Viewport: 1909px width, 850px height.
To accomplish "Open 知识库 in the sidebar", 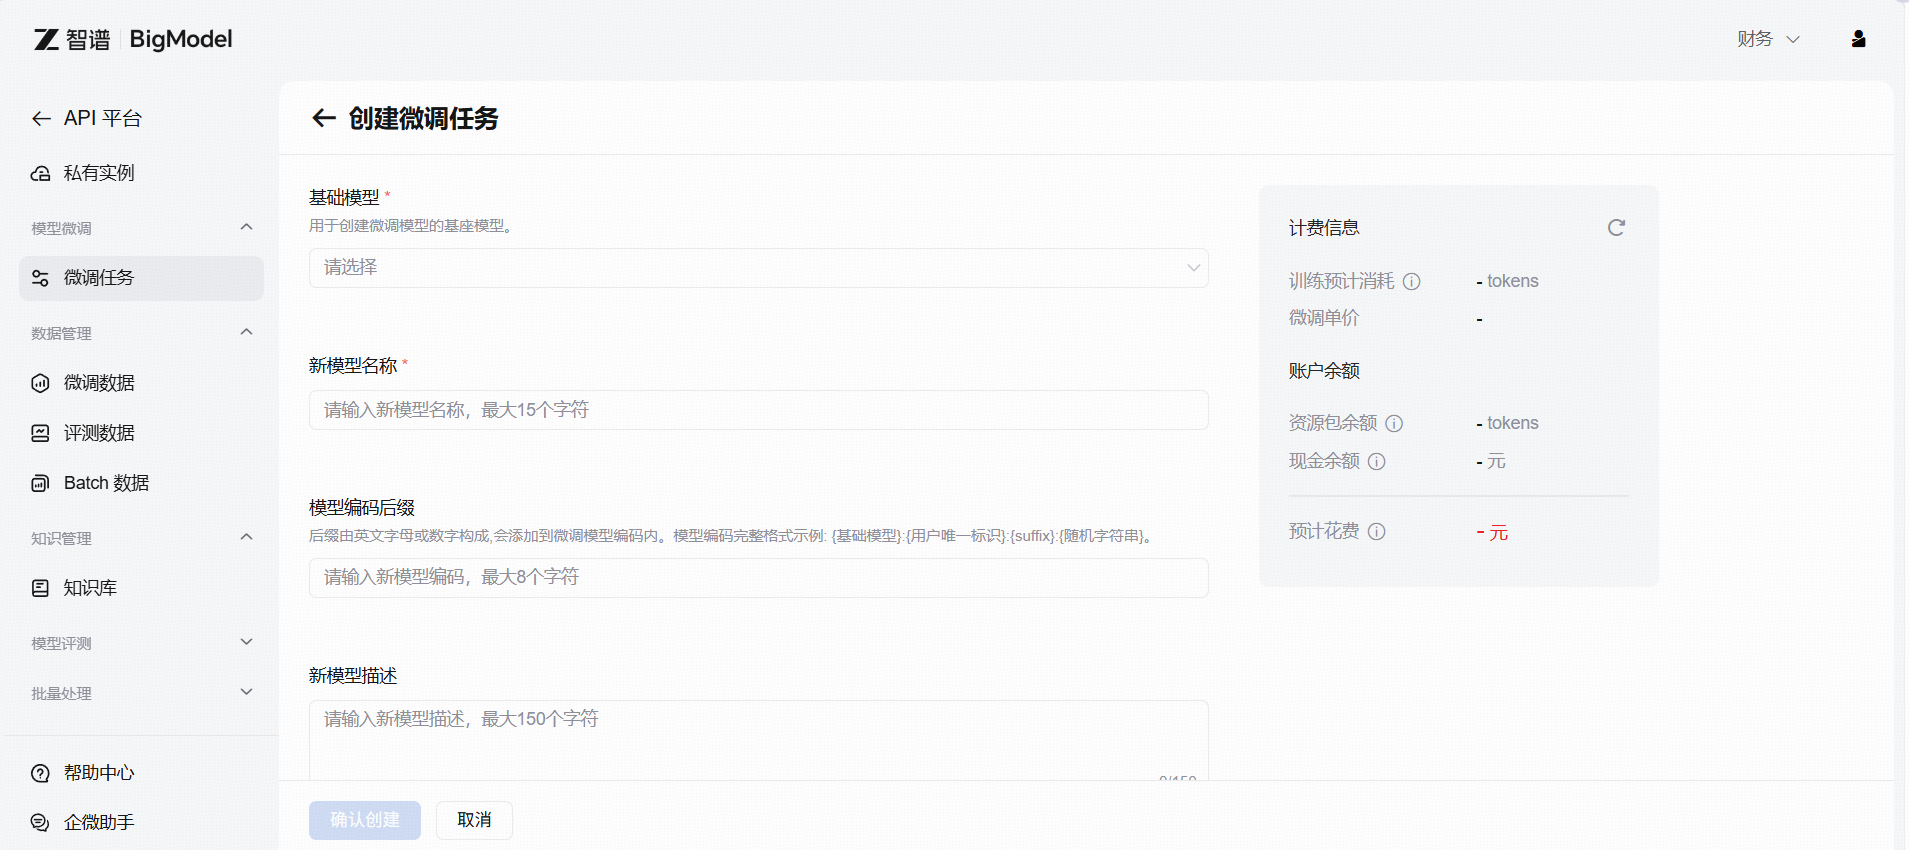I will coord(90,588).
